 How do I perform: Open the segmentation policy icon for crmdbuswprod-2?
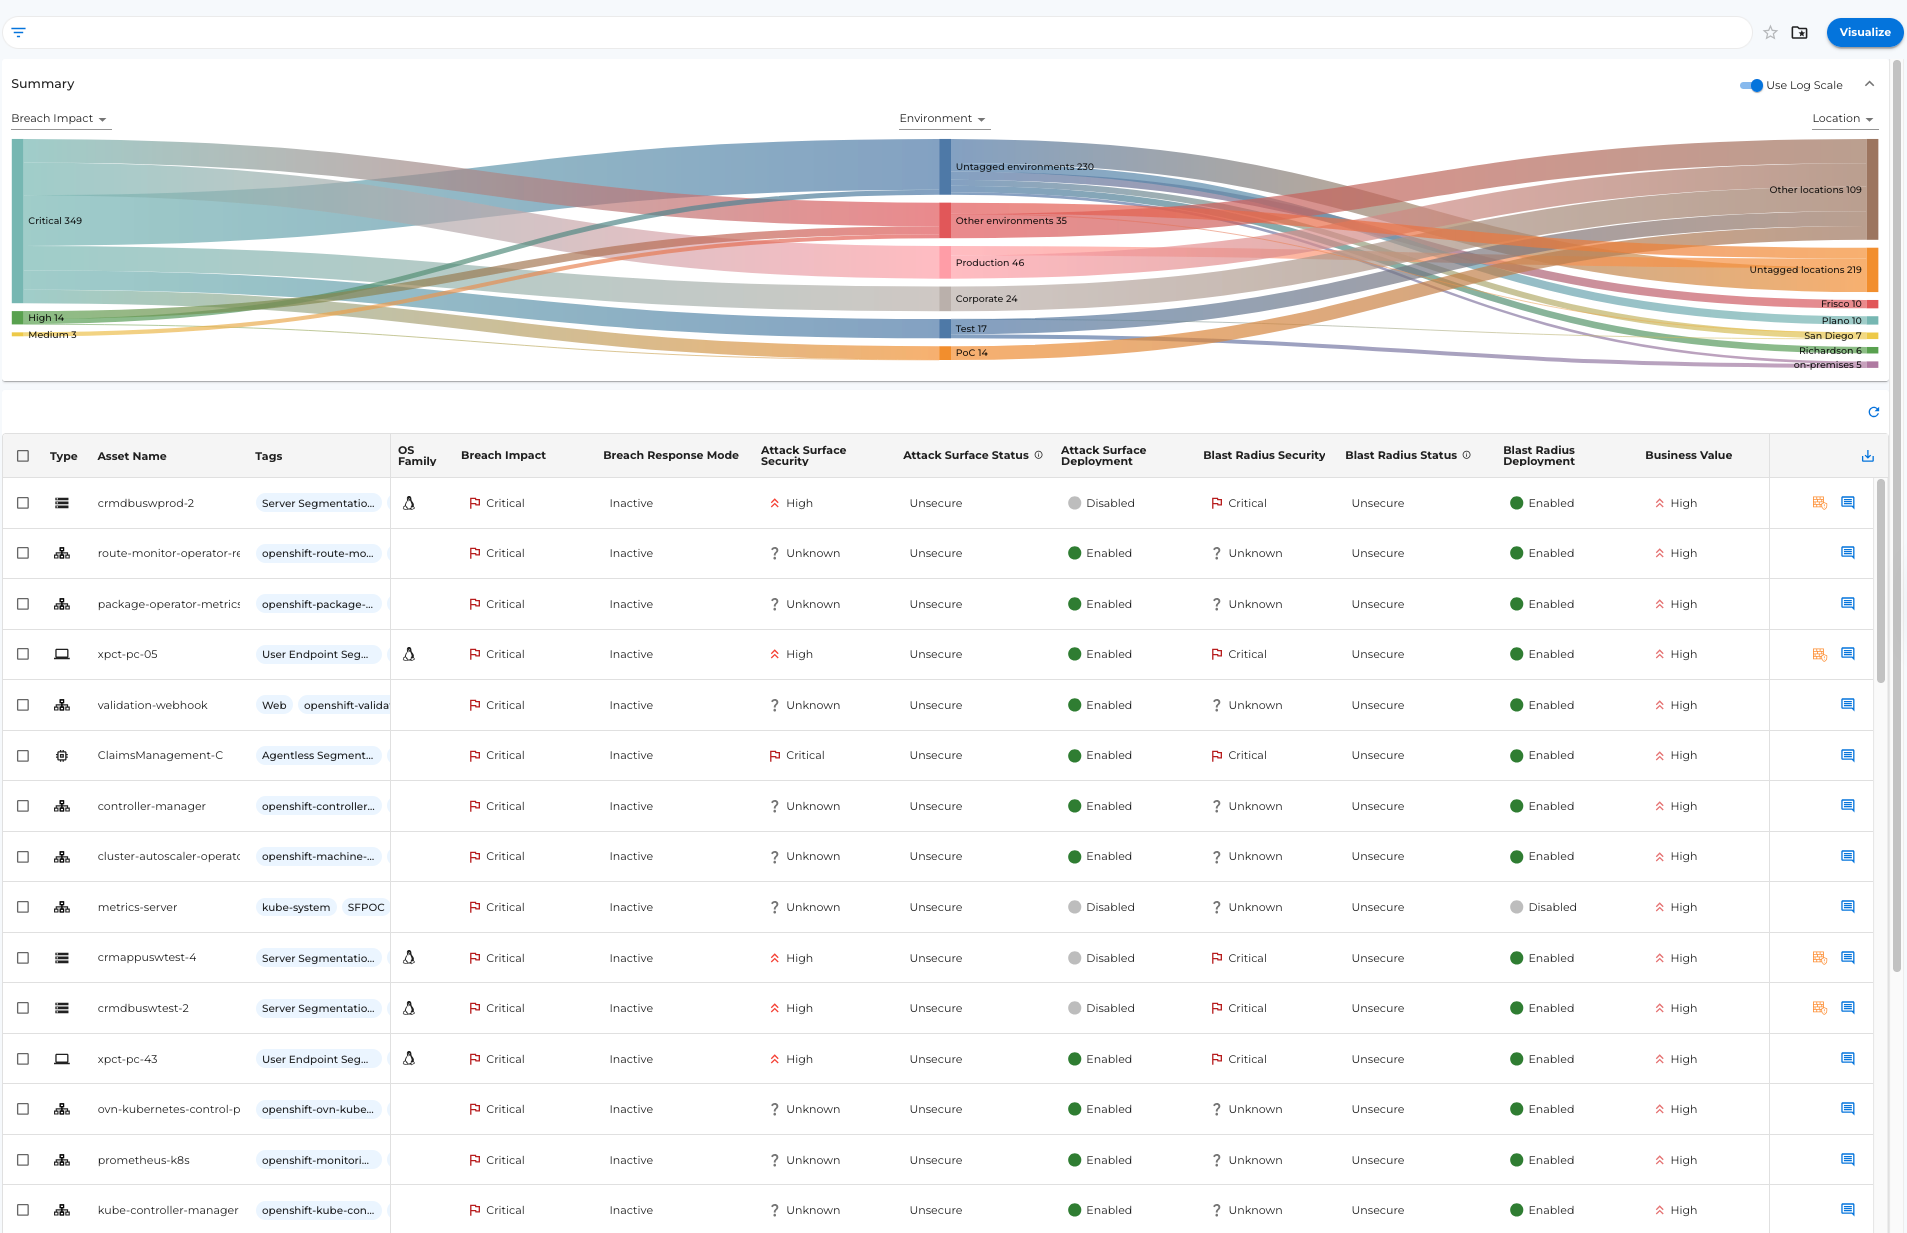coord(1818,503)
